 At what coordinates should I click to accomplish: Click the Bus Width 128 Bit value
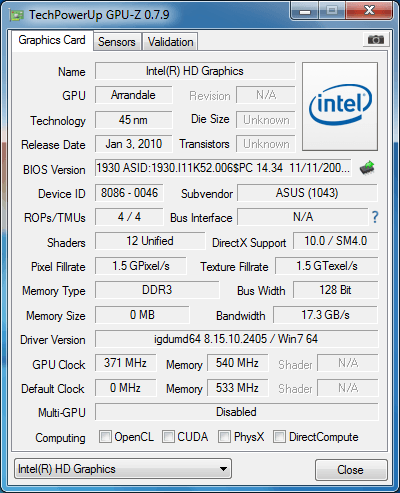coord(336,290)
